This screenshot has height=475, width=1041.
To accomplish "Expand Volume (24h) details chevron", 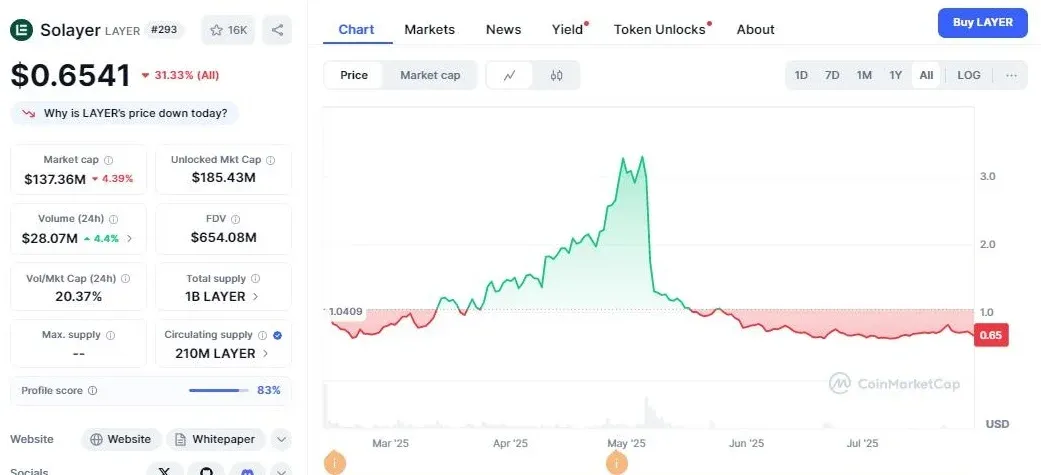I will point(129,238).
